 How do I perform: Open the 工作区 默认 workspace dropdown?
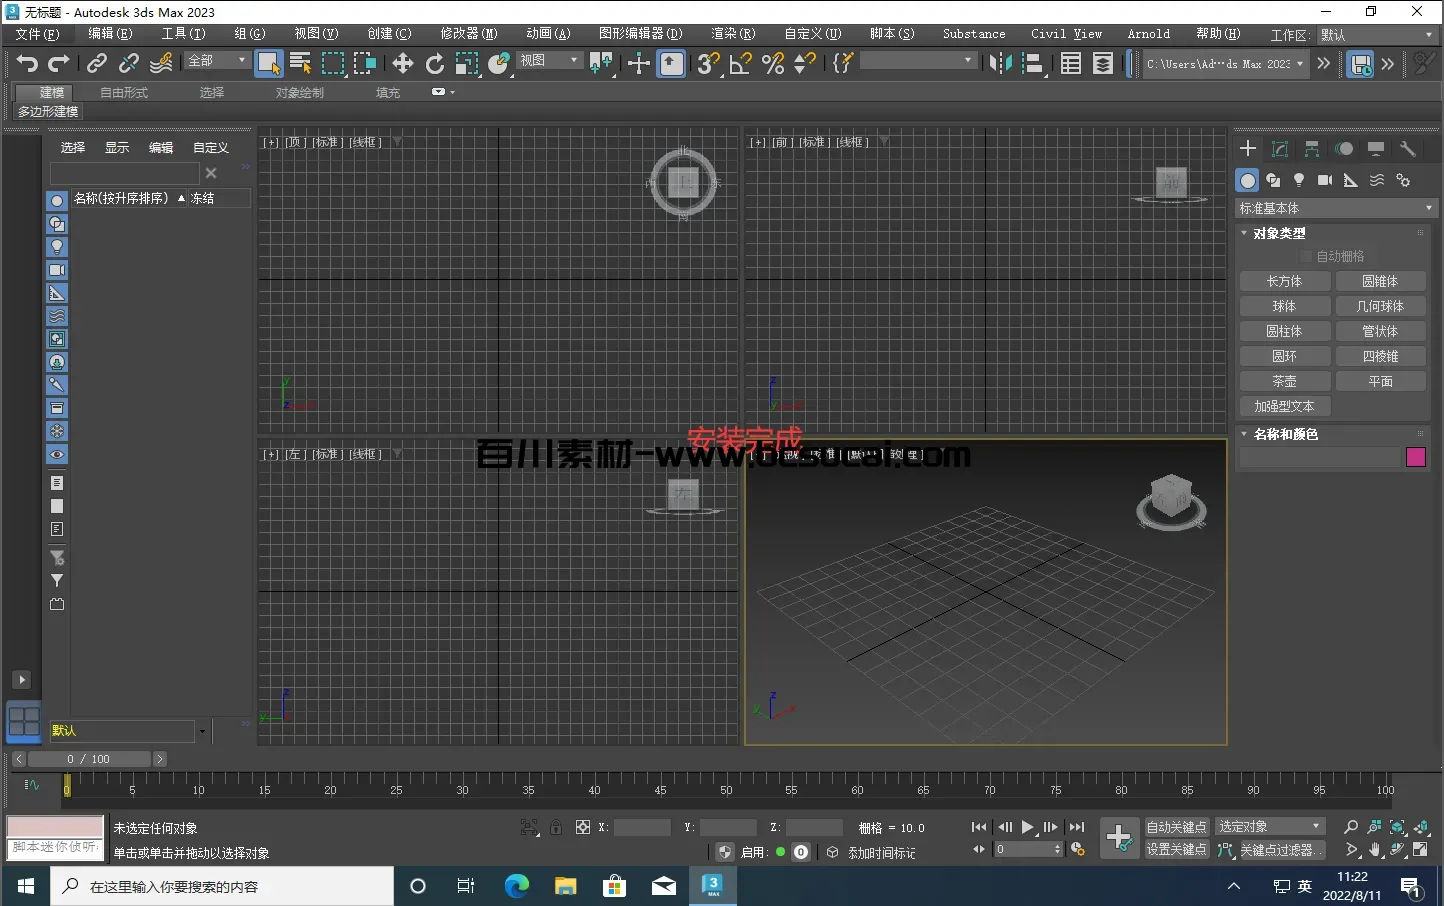(1376, 35)
